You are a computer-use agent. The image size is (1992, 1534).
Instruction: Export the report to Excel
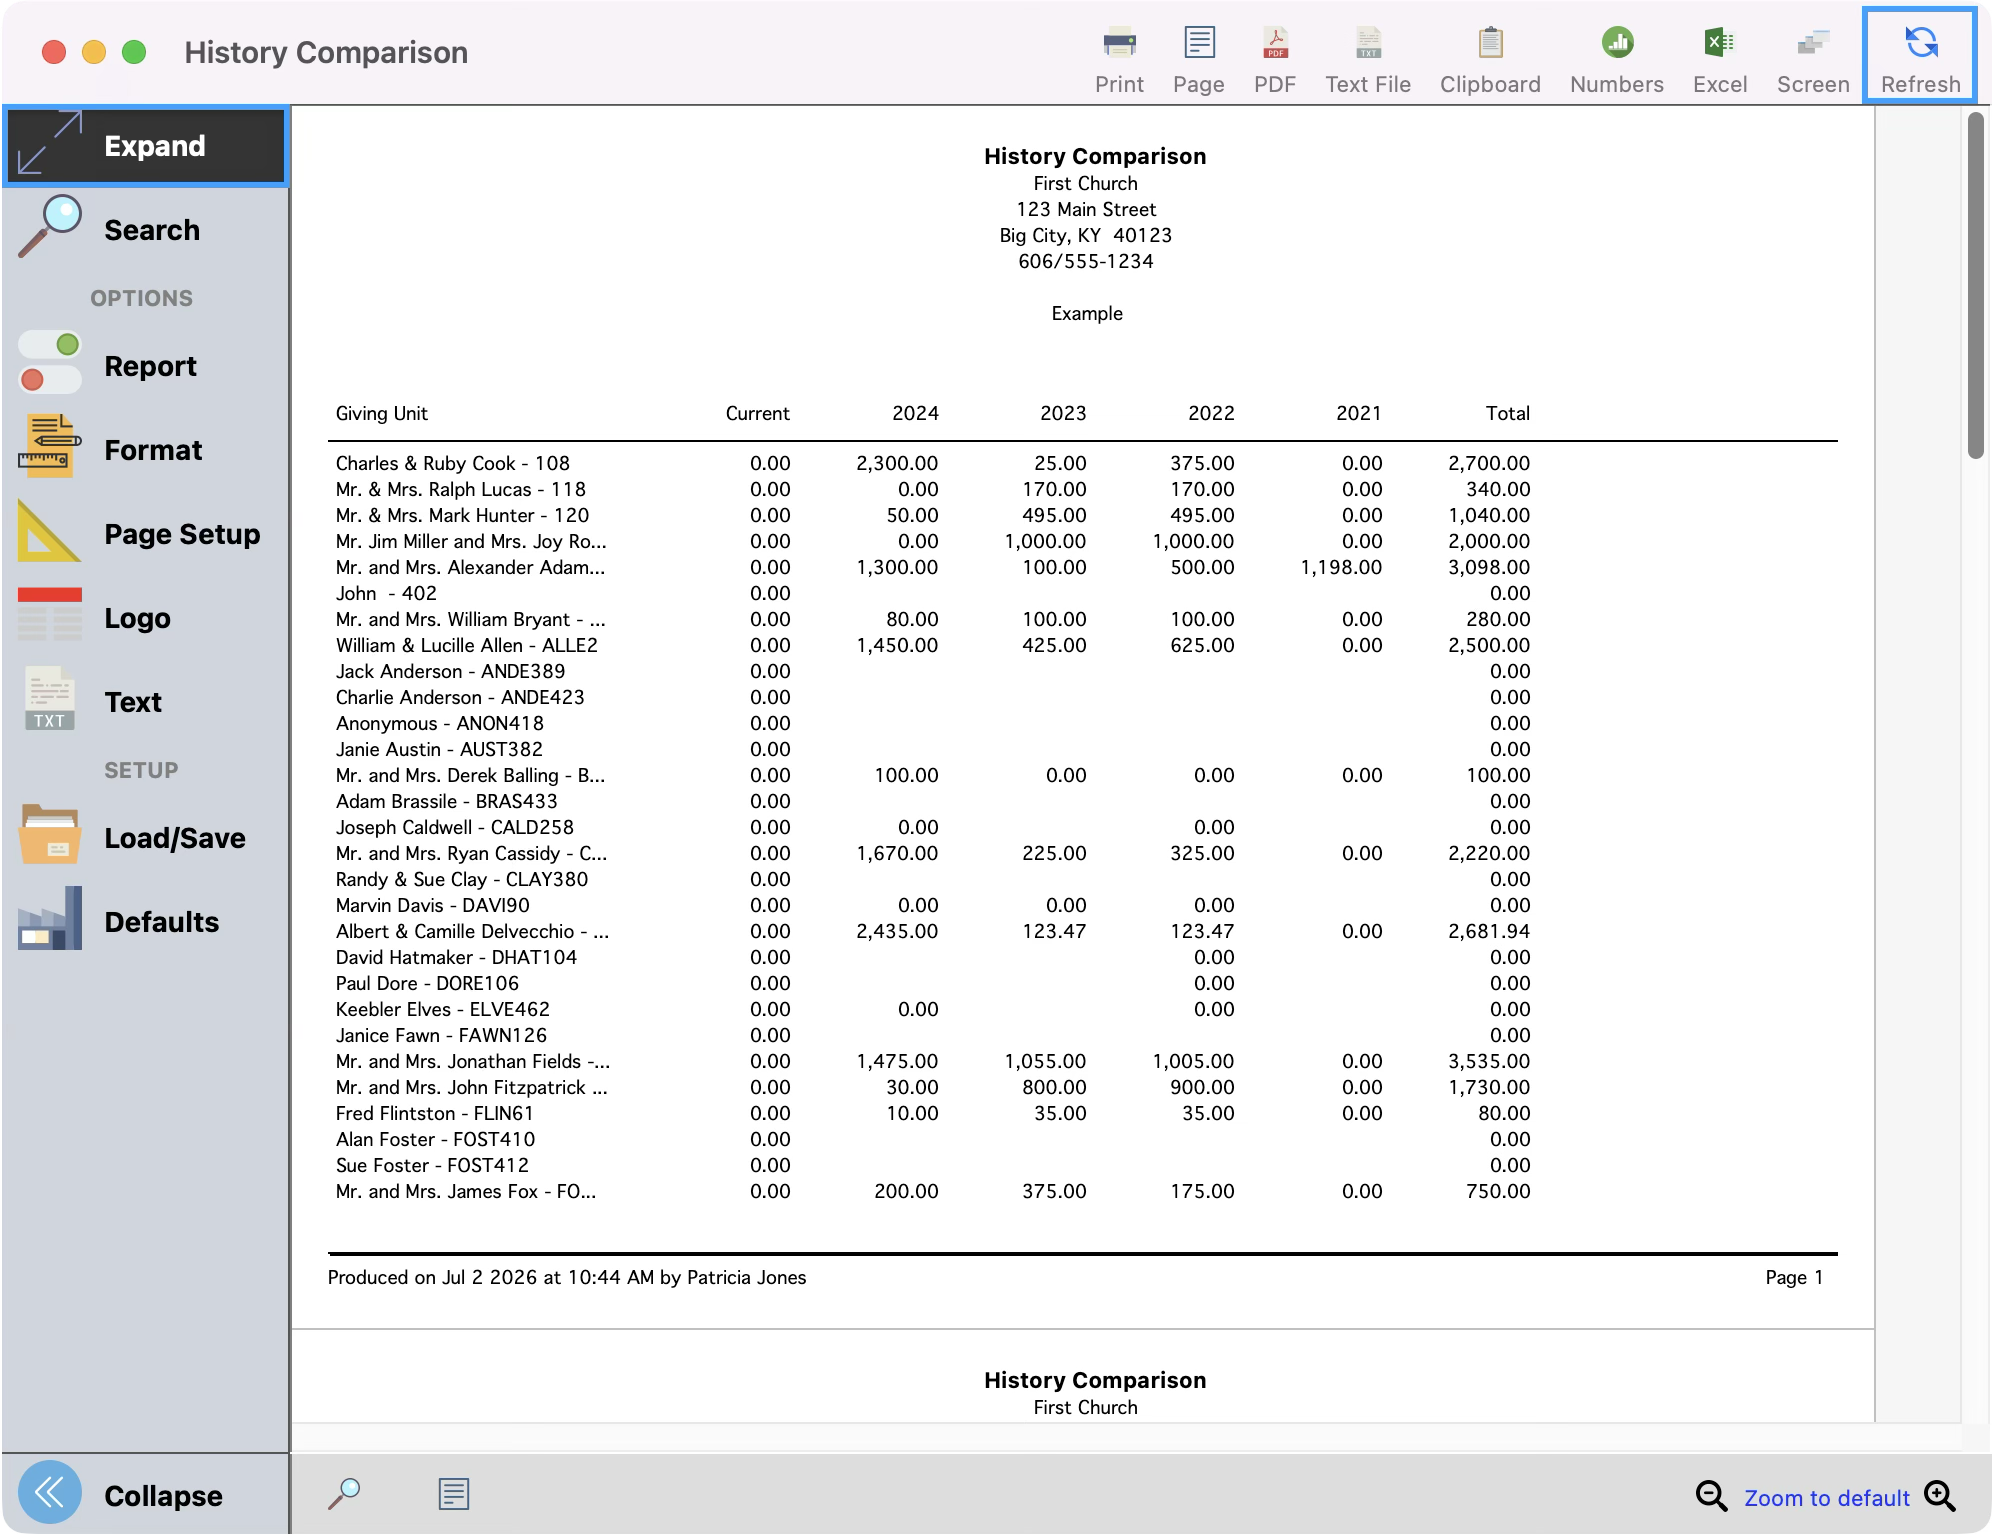coord(1720,60)
